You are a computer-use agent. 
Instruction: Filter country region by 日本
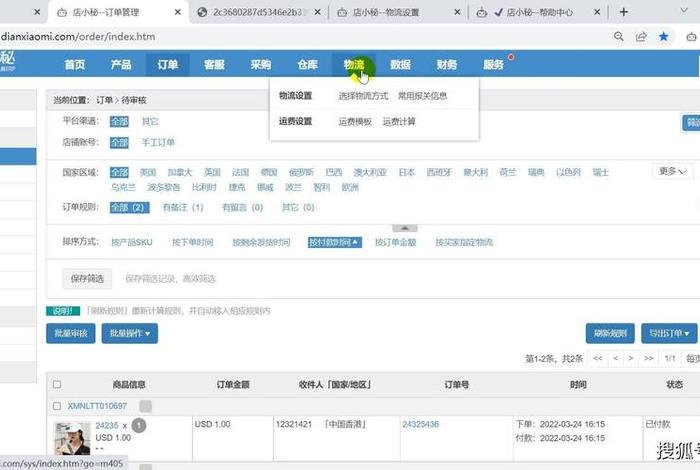[x=407, y=172]
